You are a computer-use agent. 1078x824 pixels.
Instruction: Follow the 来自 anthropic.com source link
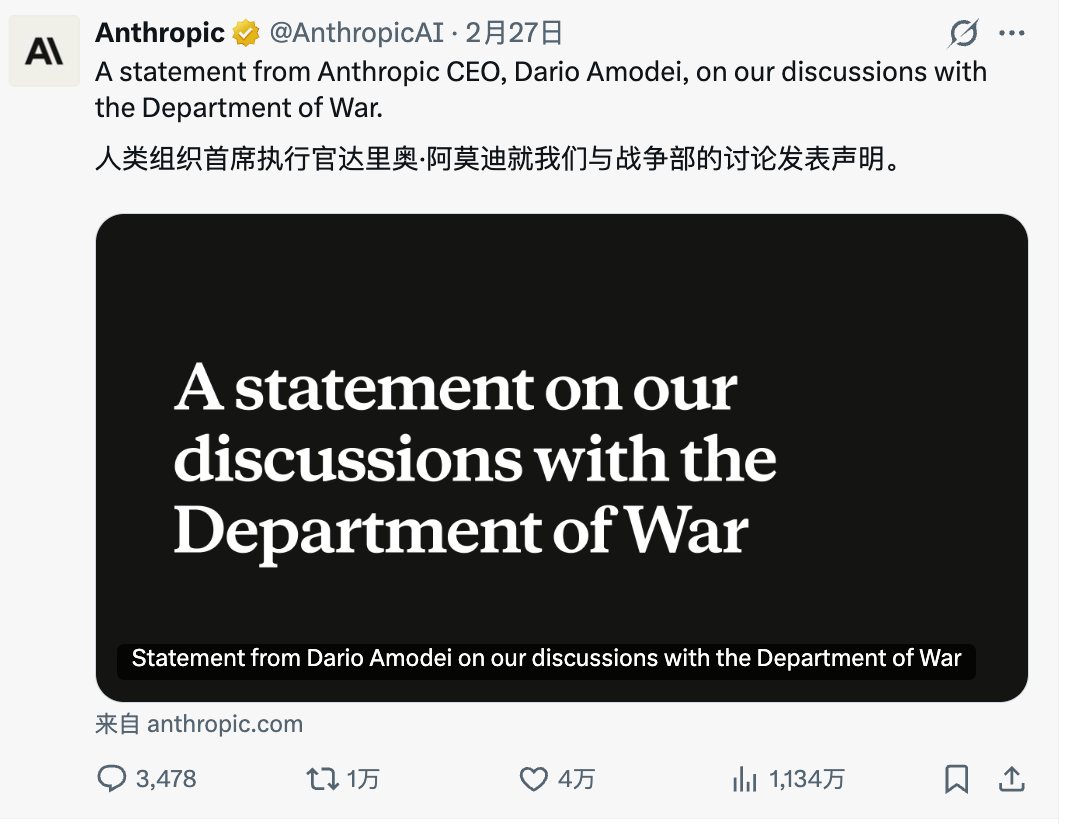pyautogui.click(x=200, y=723)
